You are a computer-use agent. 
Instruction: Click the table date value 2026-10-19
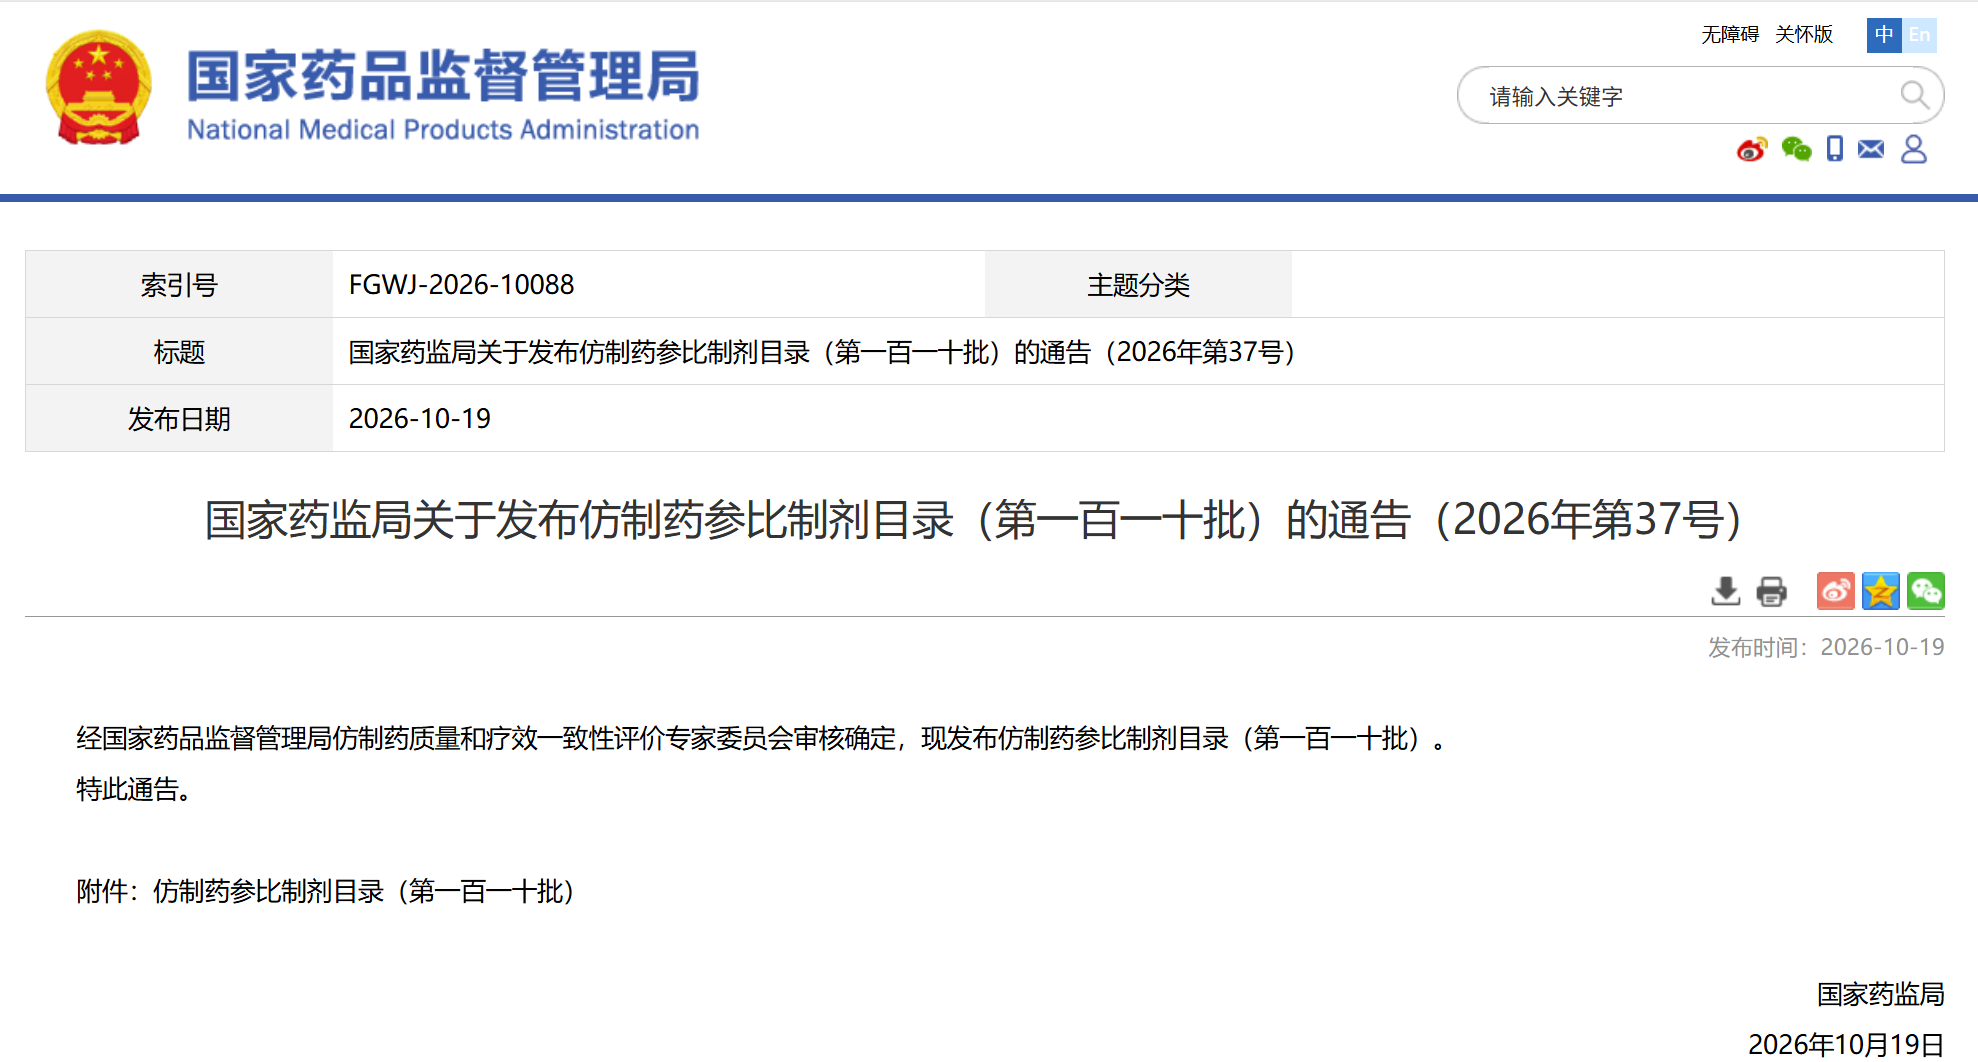click(419, 419)
